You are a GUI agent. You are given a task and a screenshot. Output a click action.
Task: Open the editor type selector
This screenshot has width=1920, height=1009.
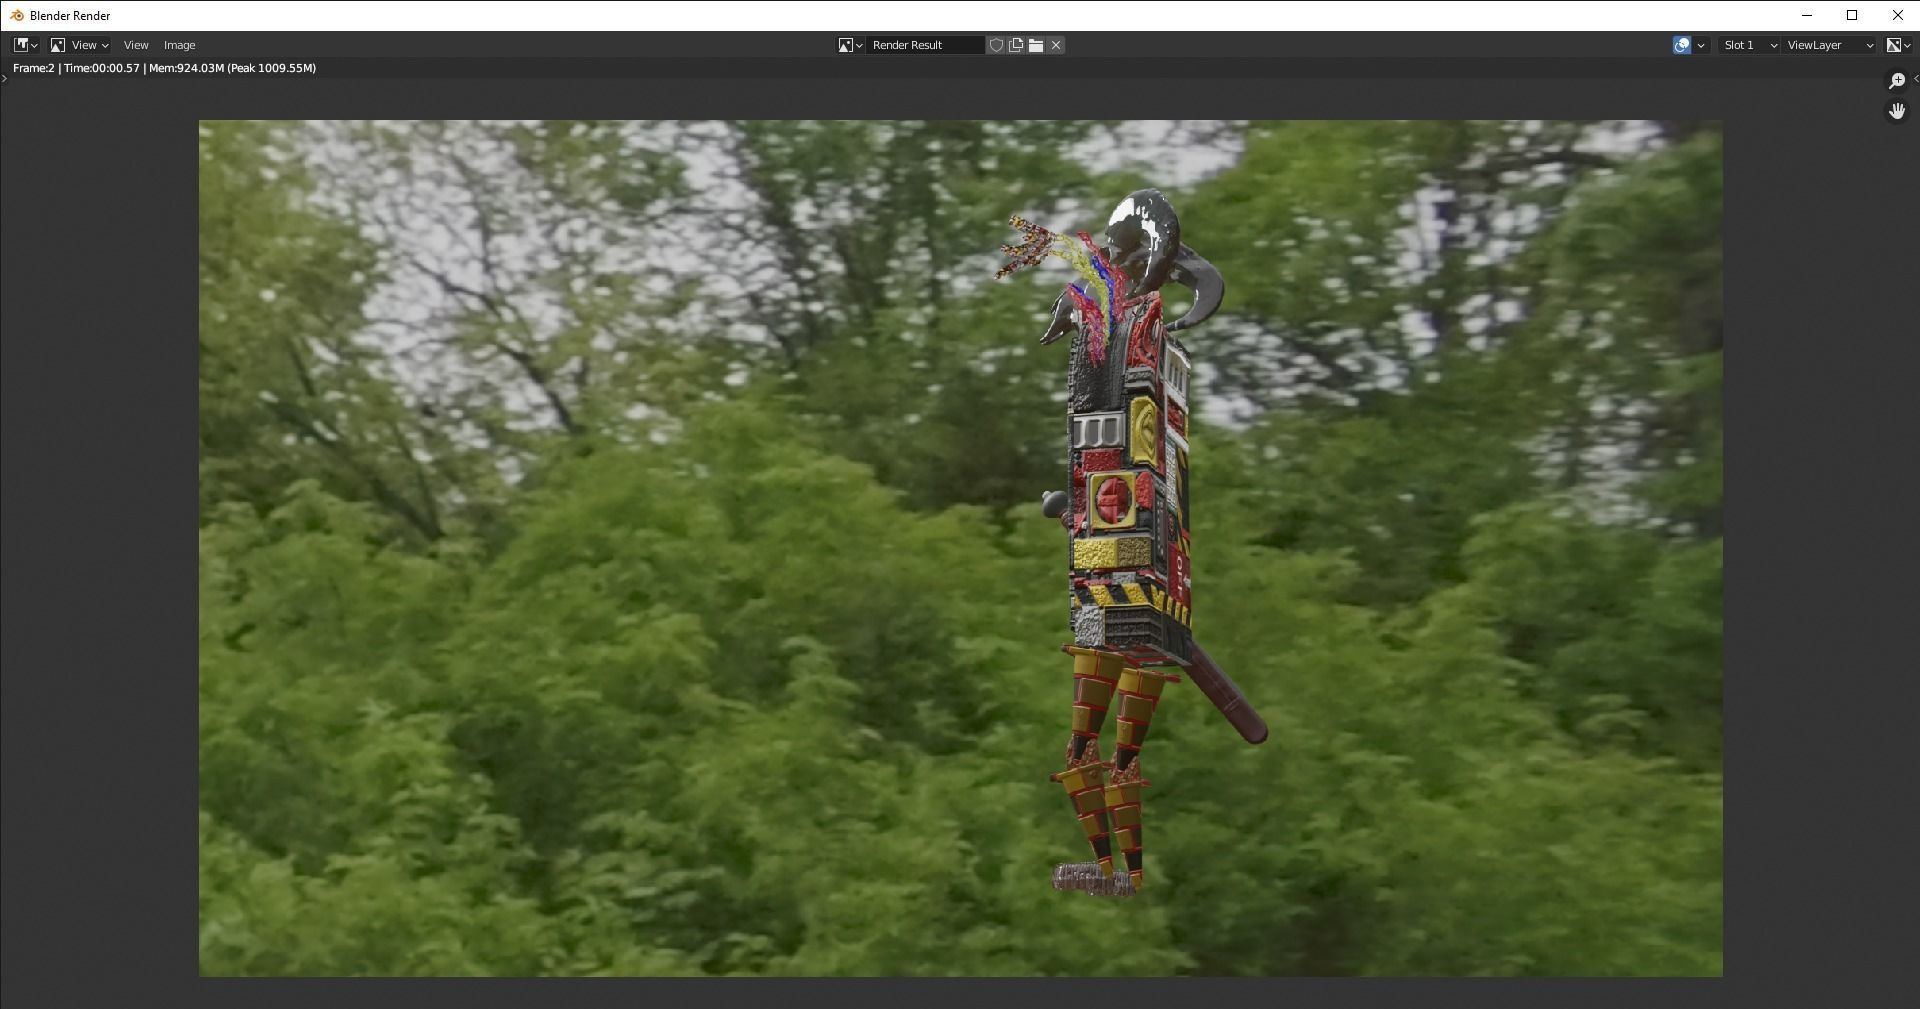25,45
